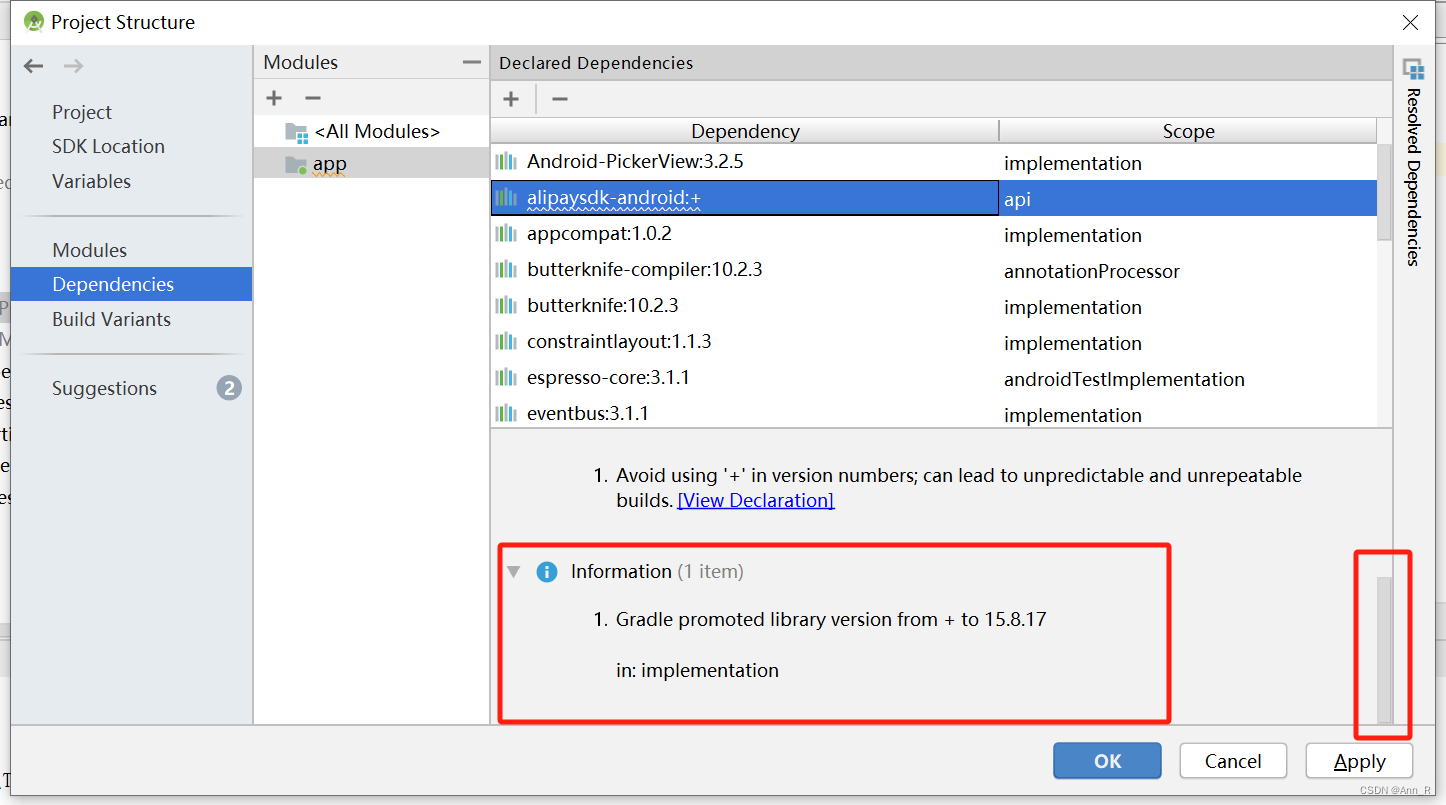Open the SDK Location page
This screenshot has width=1446, height=805.
(x=108, y=146)
